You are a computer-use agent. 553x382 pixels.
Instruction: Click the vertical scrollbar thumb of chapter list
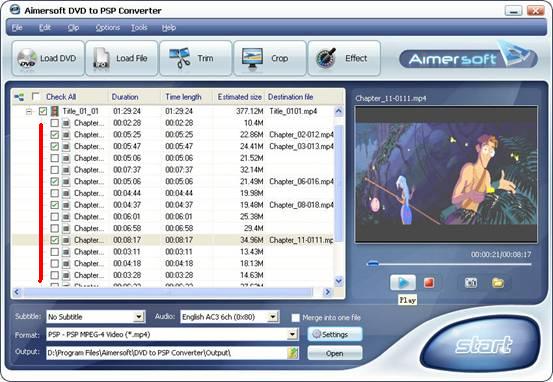tap(339, 183)
